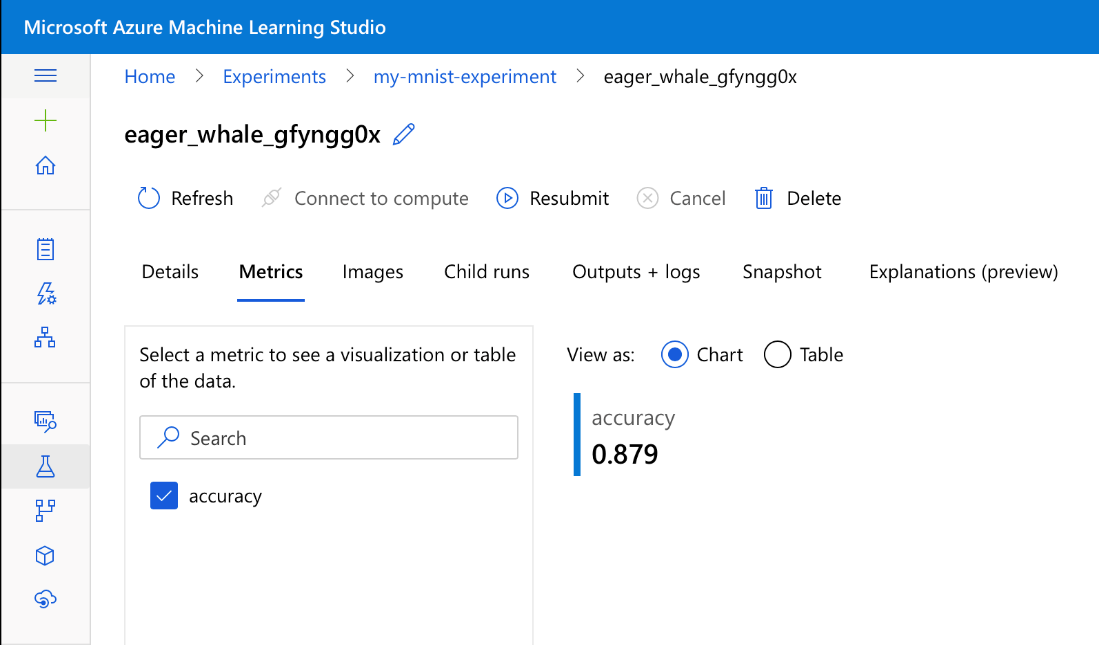1099x645 pixels.
Task: Open Models cube icon in sidebar
Action: 45,556
